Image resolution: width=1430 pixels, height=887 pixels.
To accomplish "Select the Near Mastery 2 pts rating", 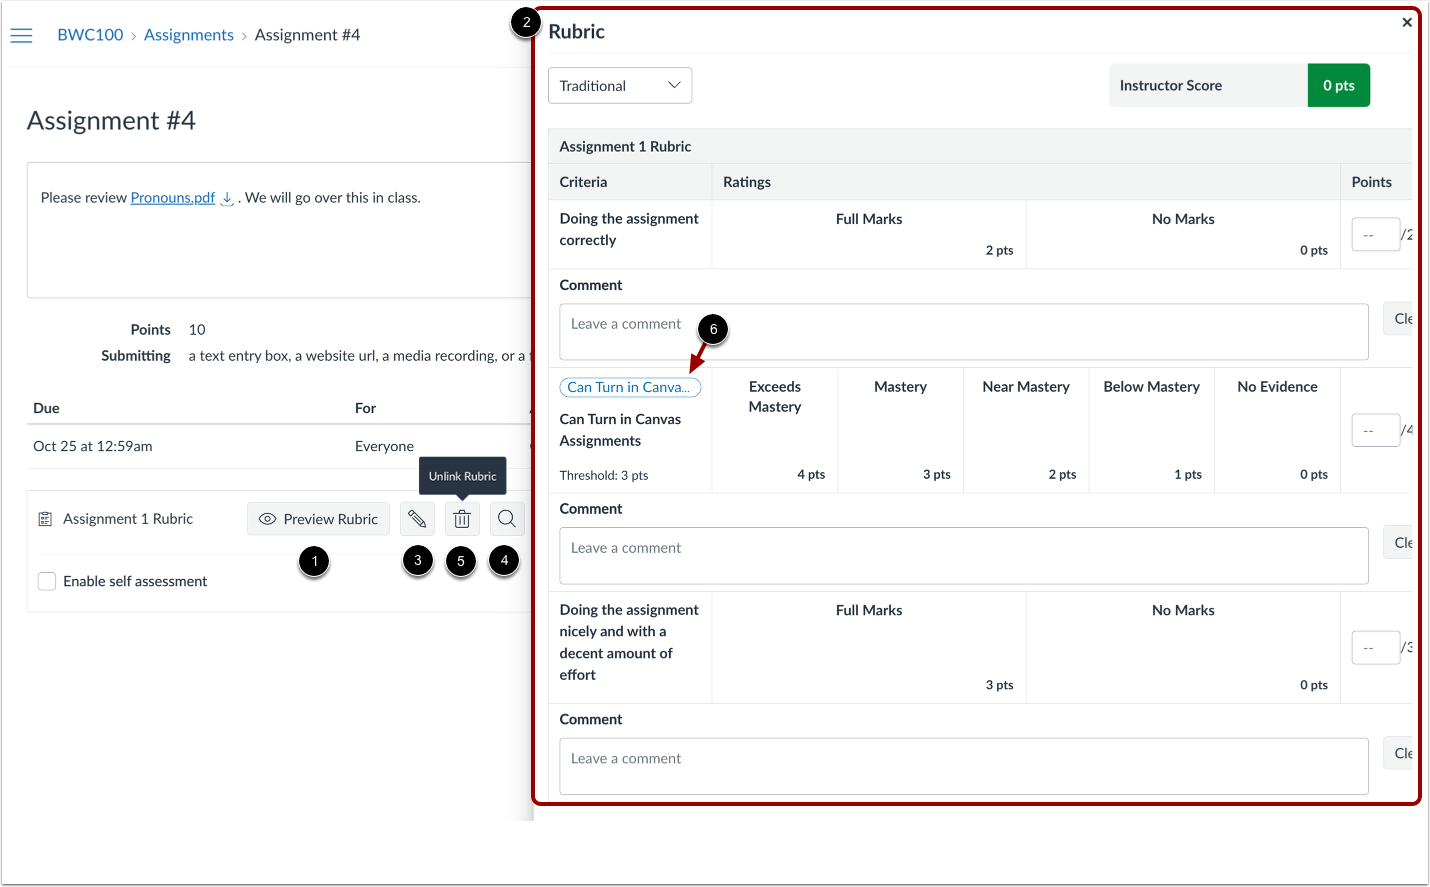I will [1026, 430].
